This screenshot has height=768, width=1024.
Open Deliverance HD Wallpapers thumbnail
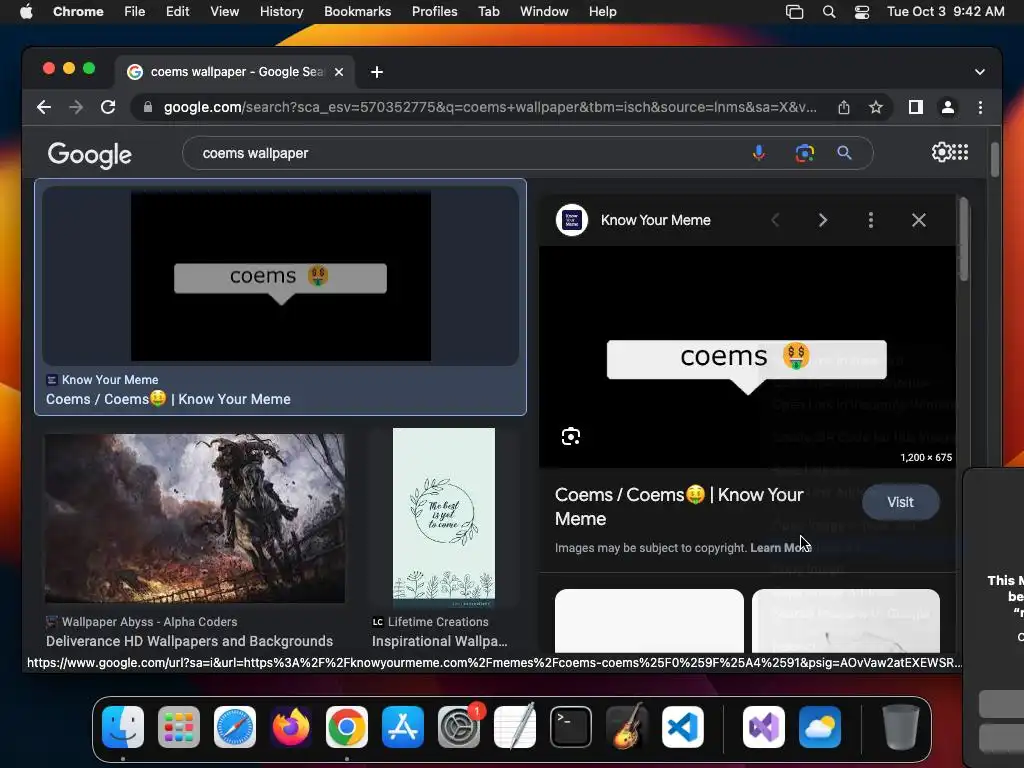pyautogui.click(x=195, y=519)
